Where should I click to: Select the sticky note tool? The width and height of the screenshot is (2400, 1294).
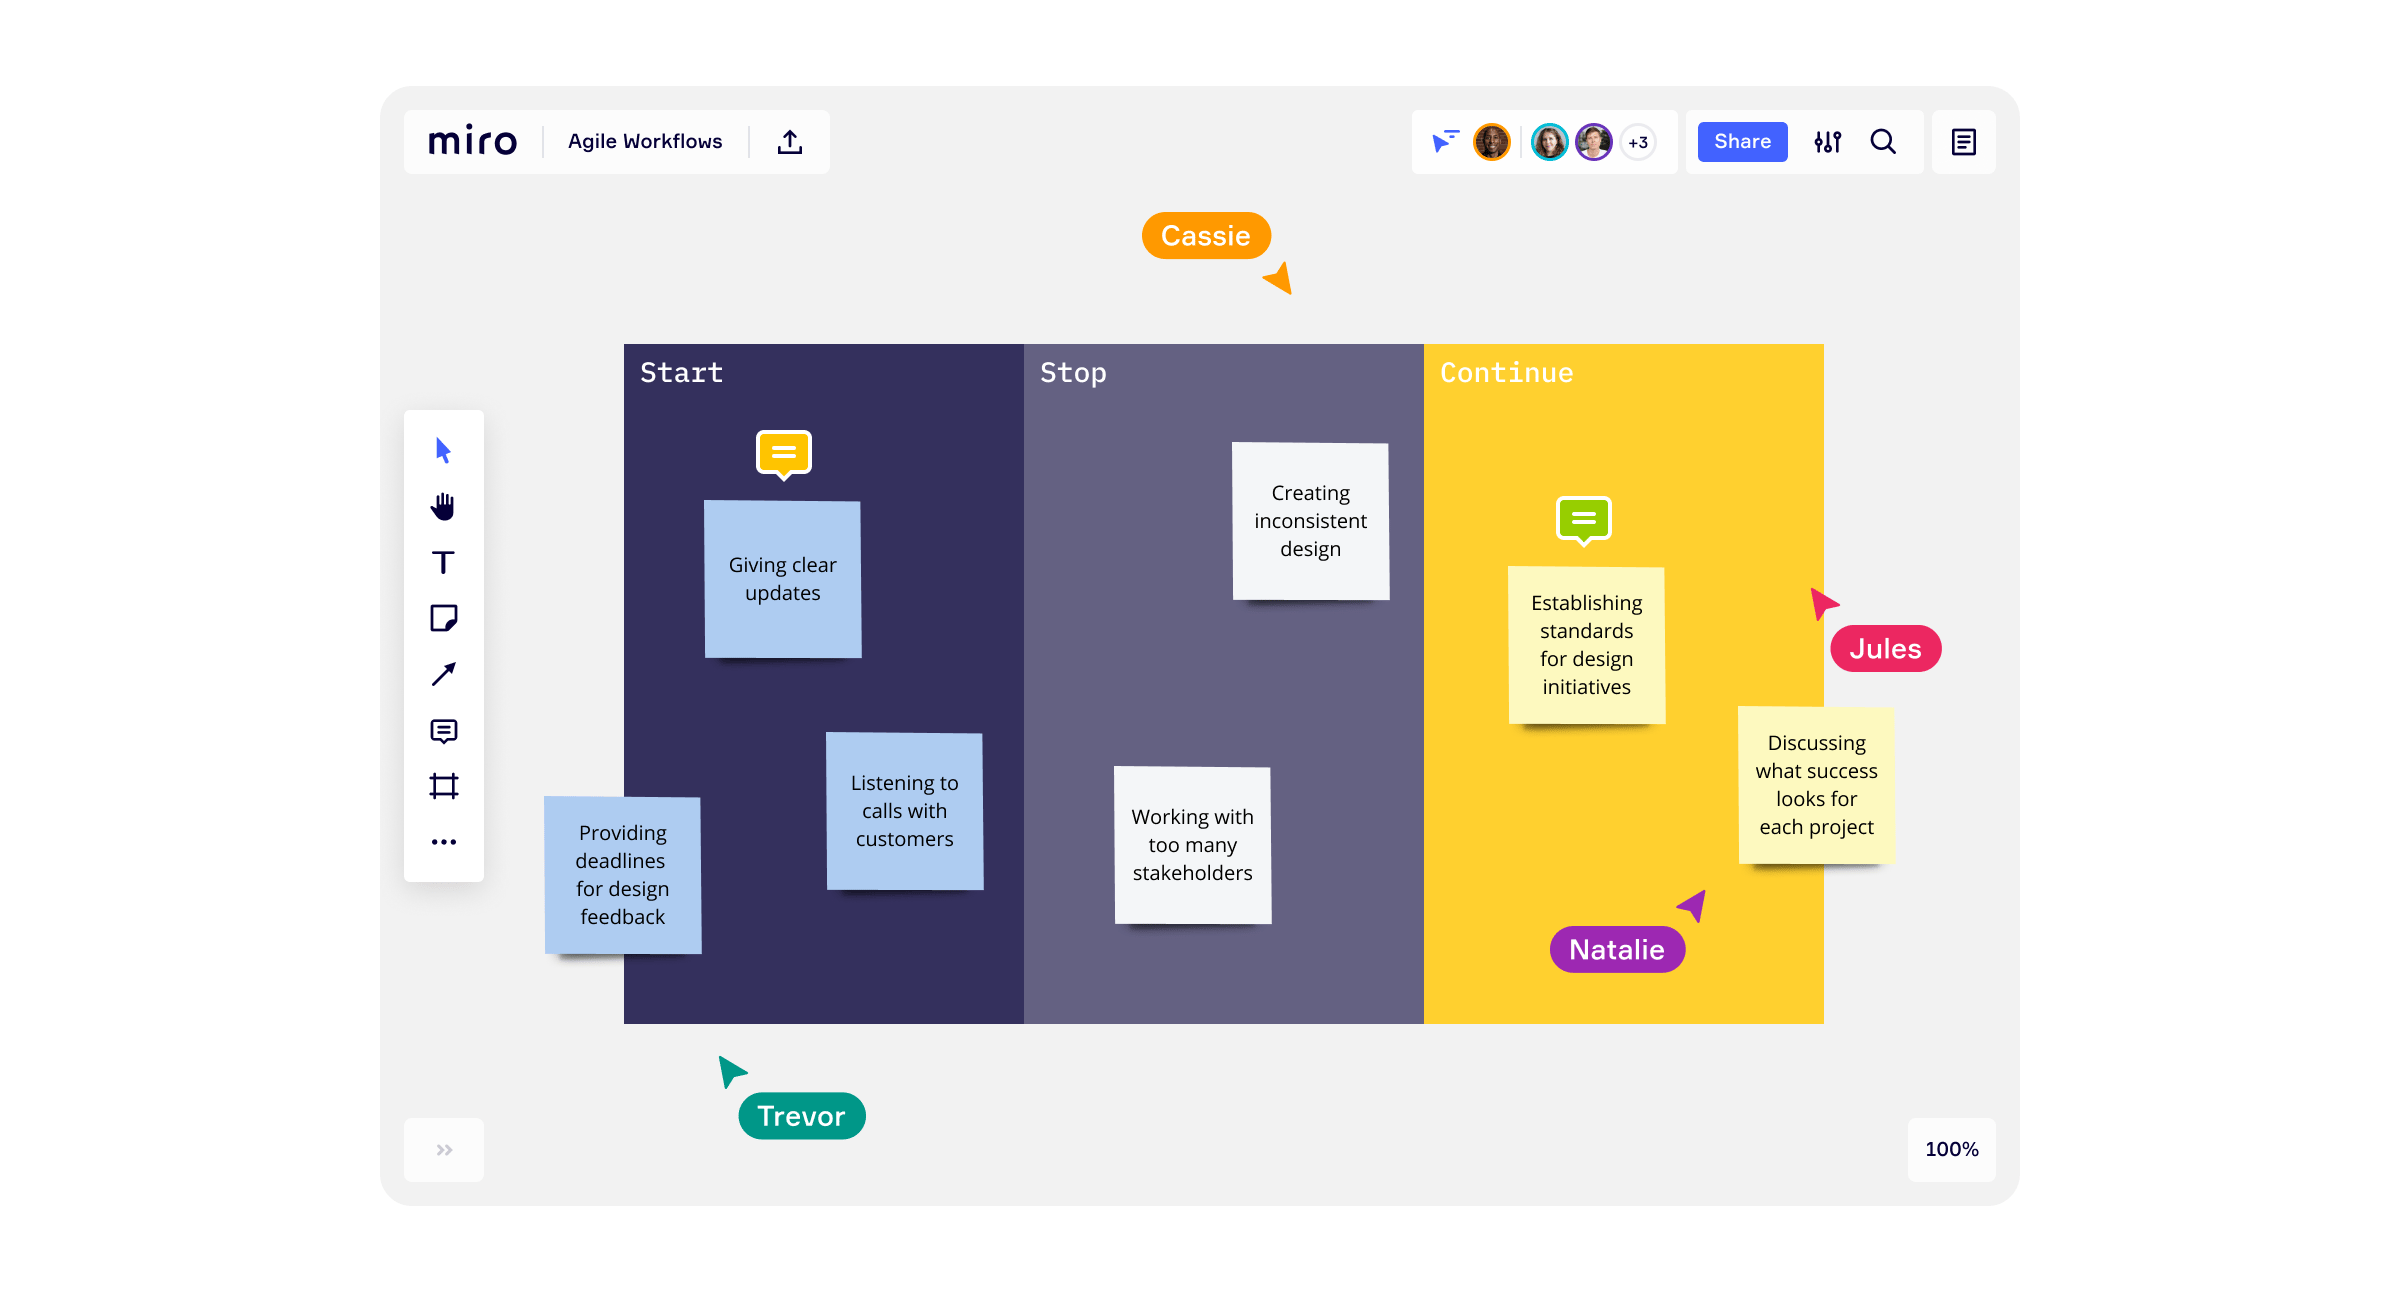(x=443, y=618)
